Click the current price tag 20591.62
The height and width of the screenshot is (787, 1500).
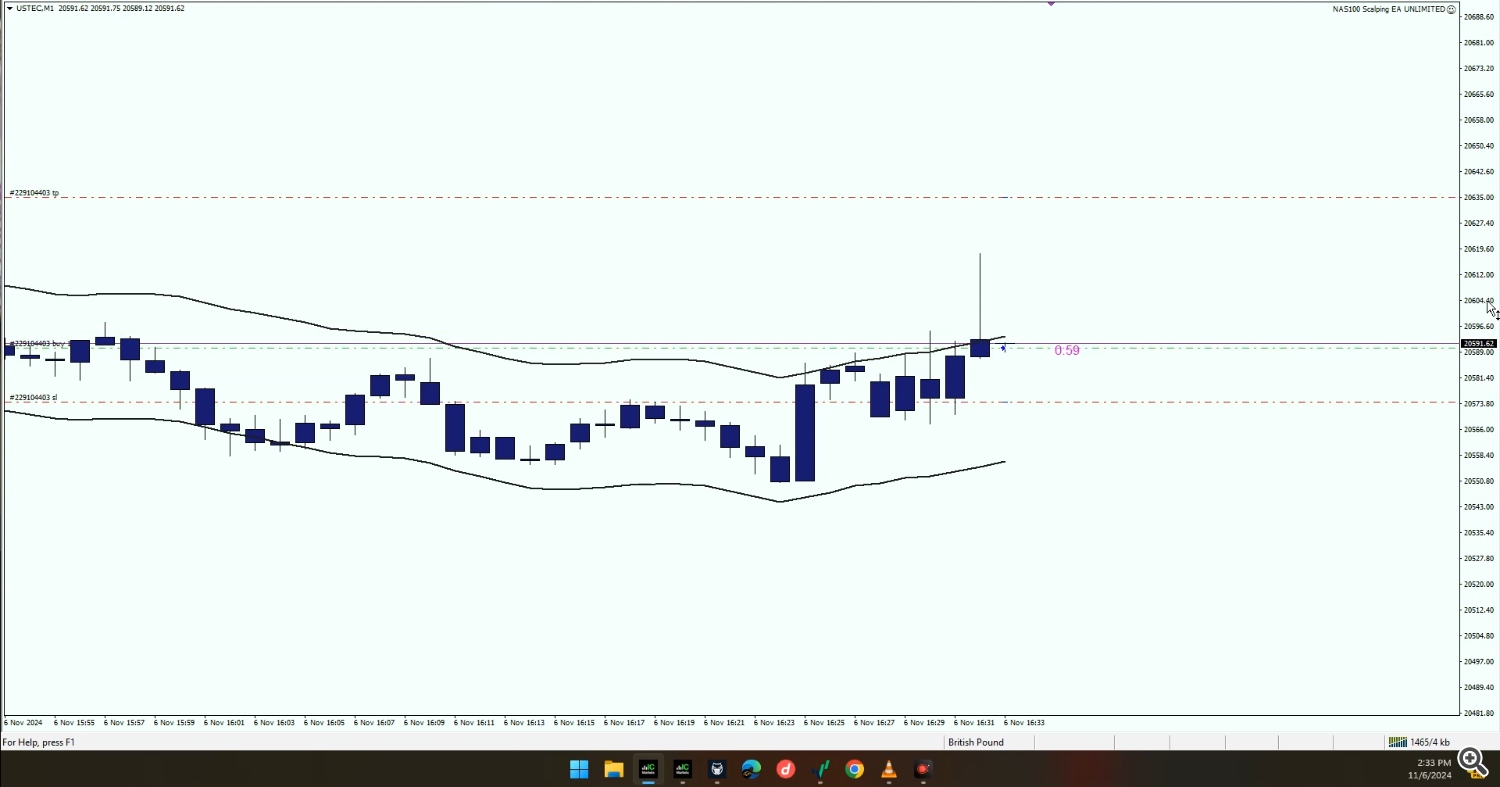[1478, 344]
